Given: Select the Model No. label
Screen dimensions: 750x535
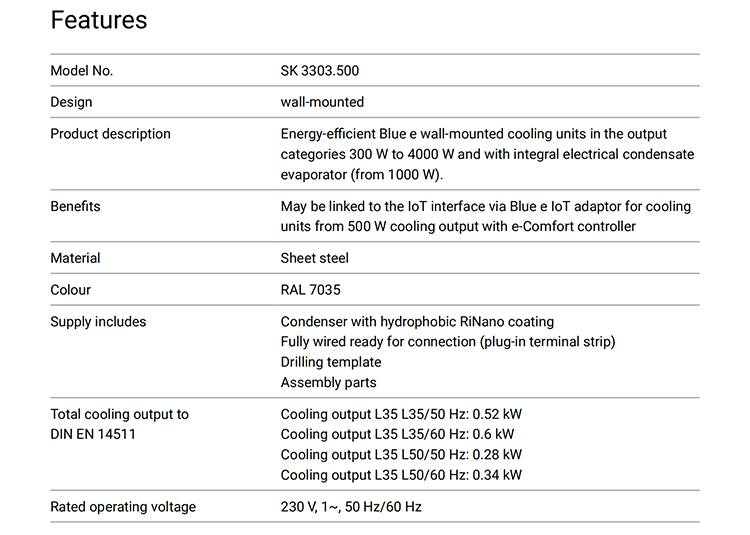Looking at the screenshot, I should point(81,71).
